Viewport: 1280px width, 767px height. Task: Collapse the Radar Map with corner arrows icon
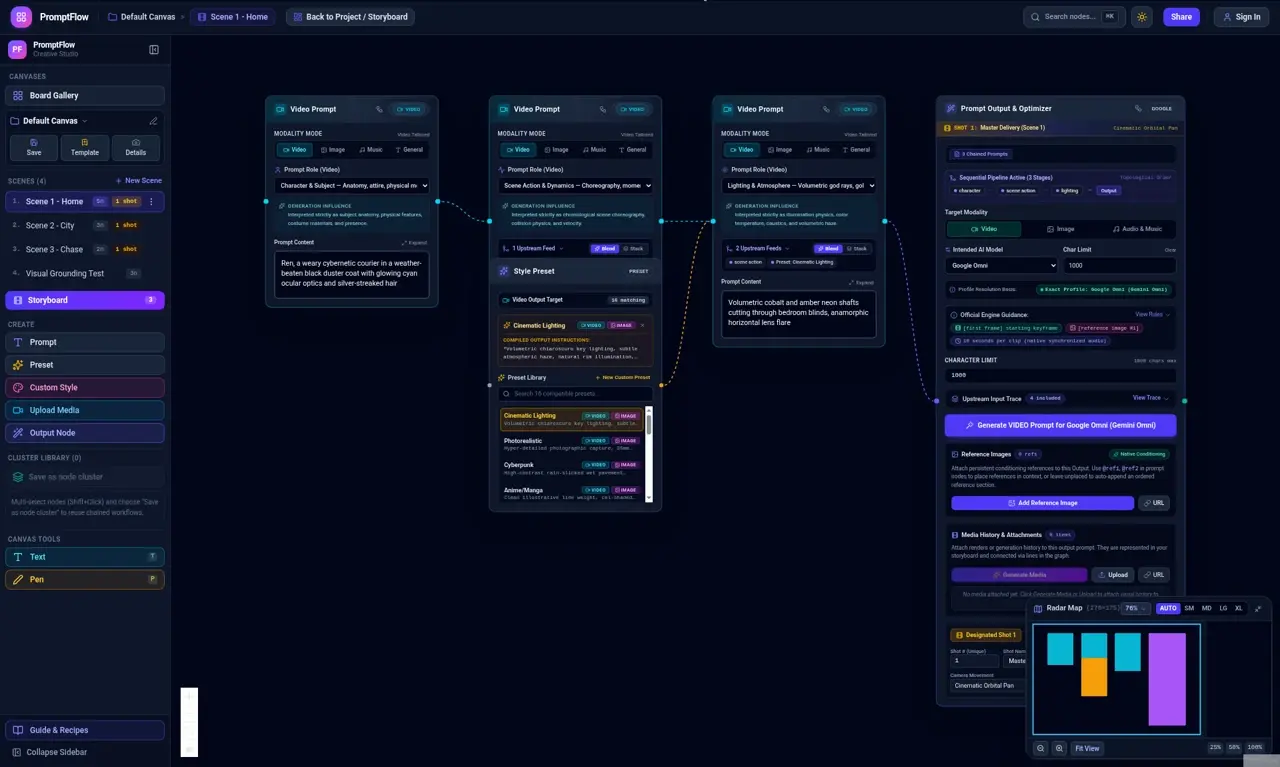1258,608
